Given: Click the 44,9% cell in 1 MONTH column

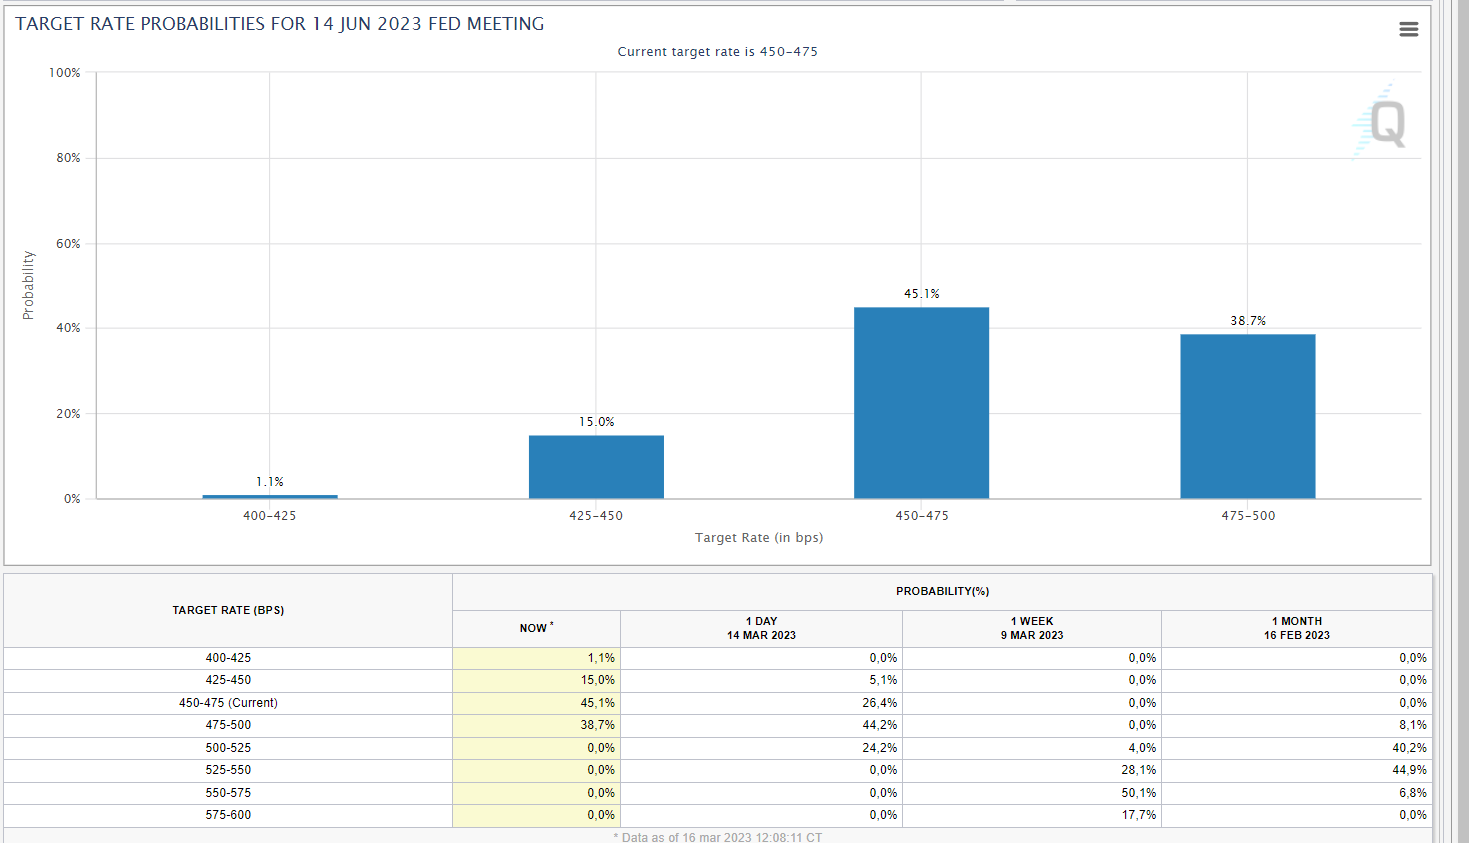Looking at the screenshot, I should click(x=1409, y=770).
